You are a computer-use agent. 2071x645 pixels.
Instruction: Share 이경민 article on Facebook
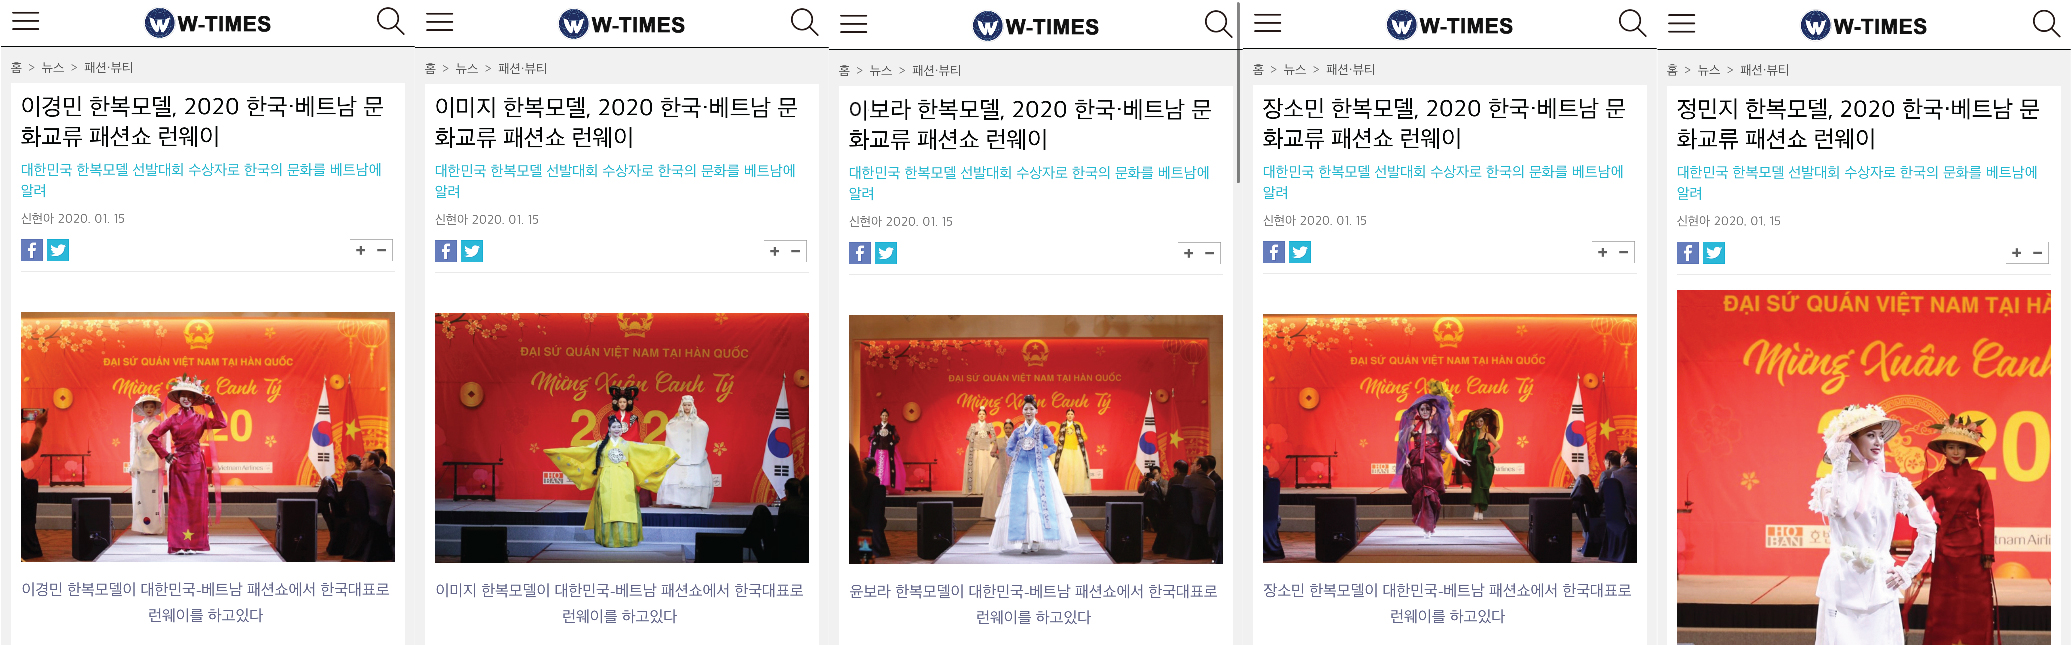32,250
